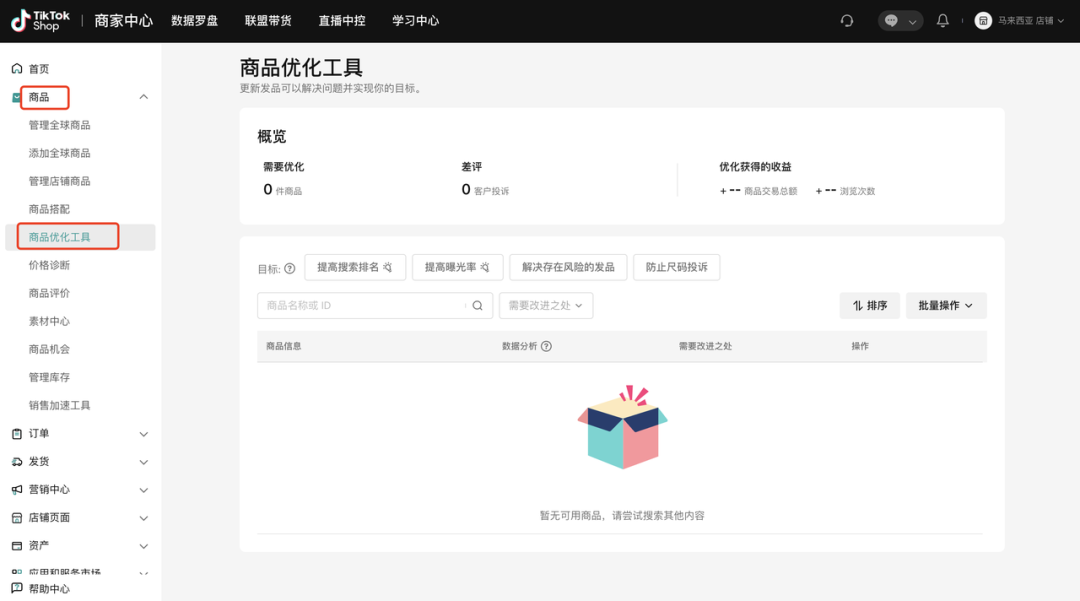Open the 帮助中心 help icon at sidebar bottom
This screenshot has height=601, width=1080.
(x=14, y=588)
